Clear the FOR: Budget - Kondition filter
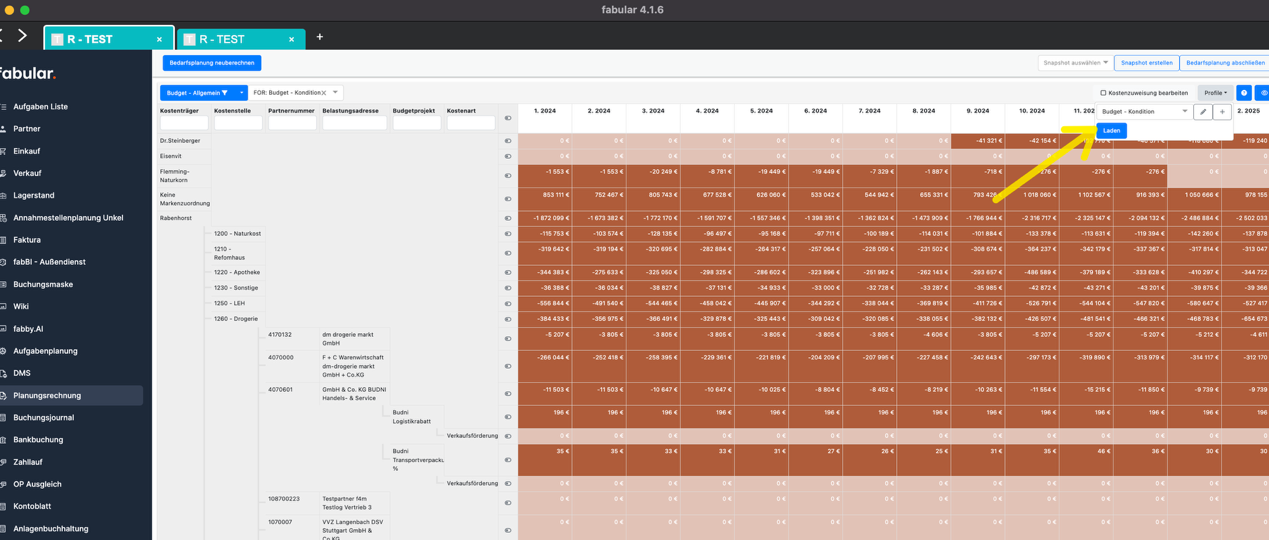1269x540 pixels. (x=323, y=93)
